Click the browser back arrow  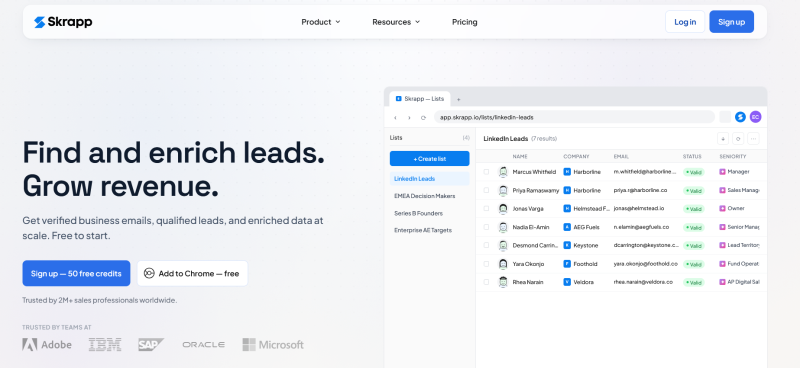(x=395, y=117)
